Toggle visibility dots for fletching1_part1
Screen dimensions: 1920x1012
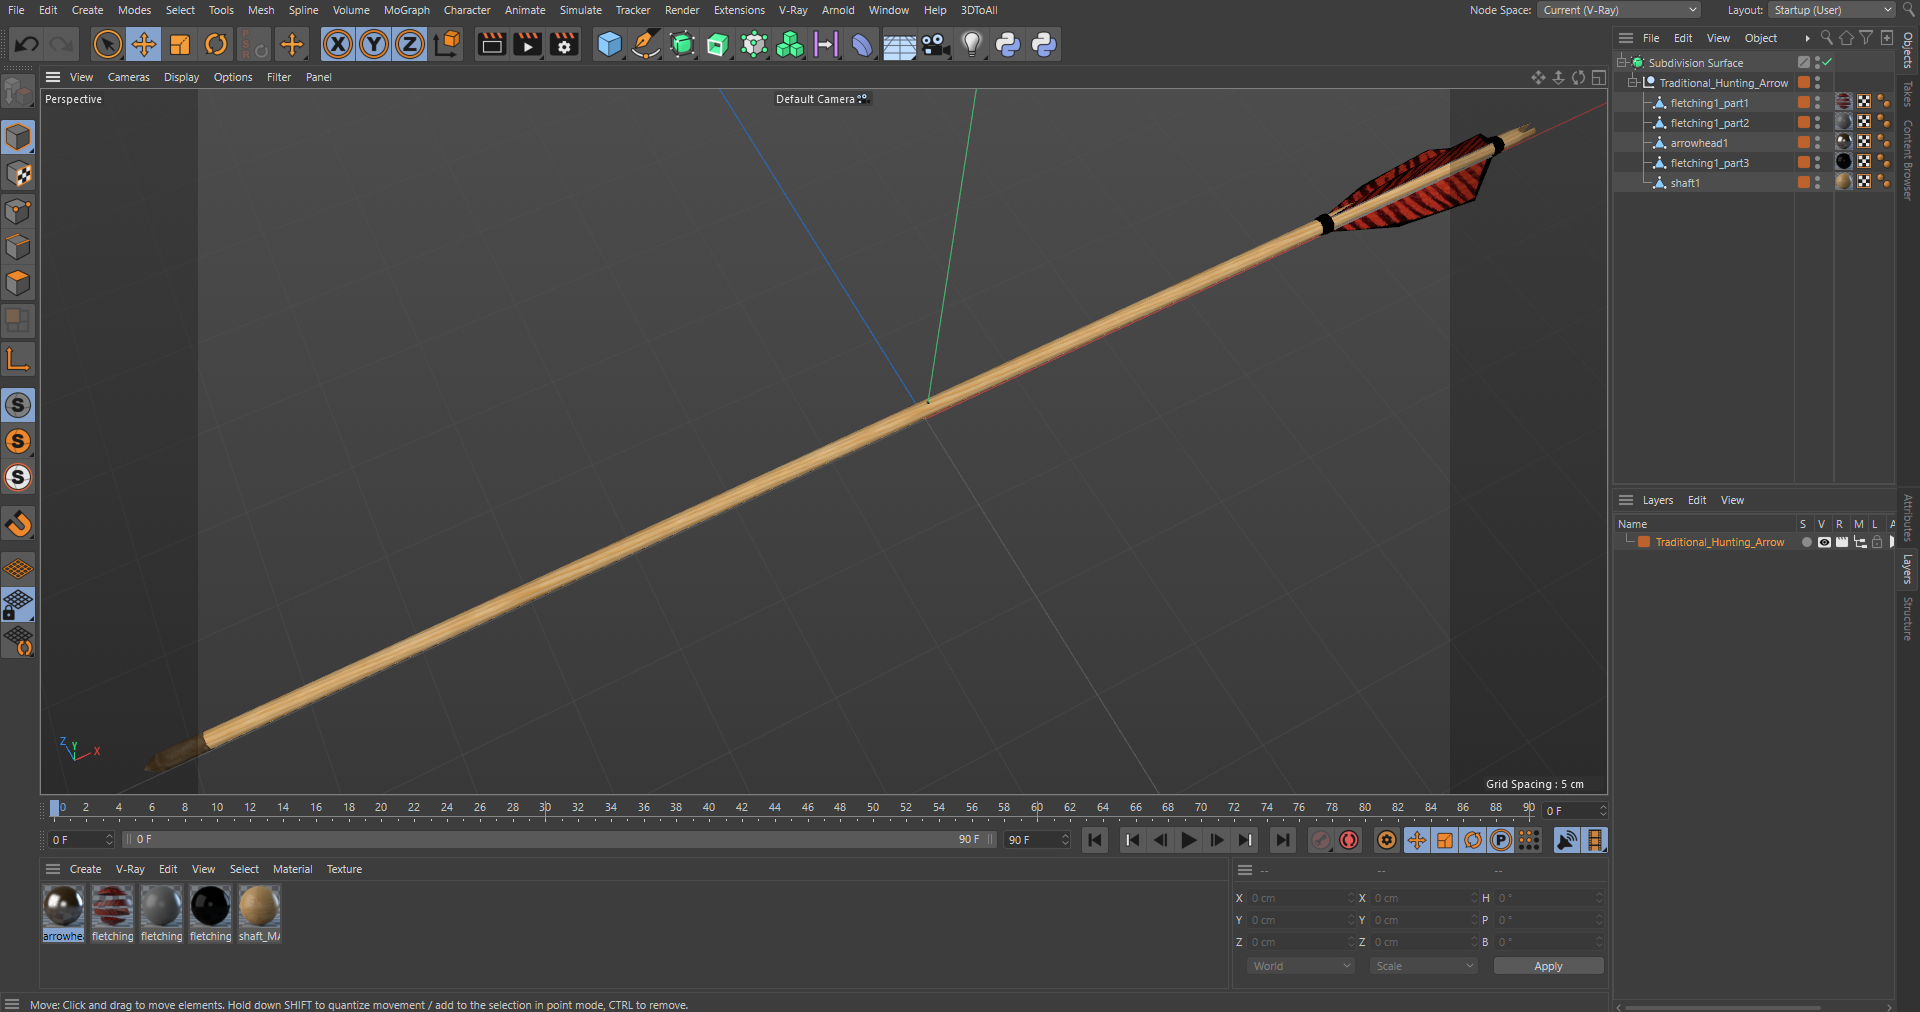1817,103
